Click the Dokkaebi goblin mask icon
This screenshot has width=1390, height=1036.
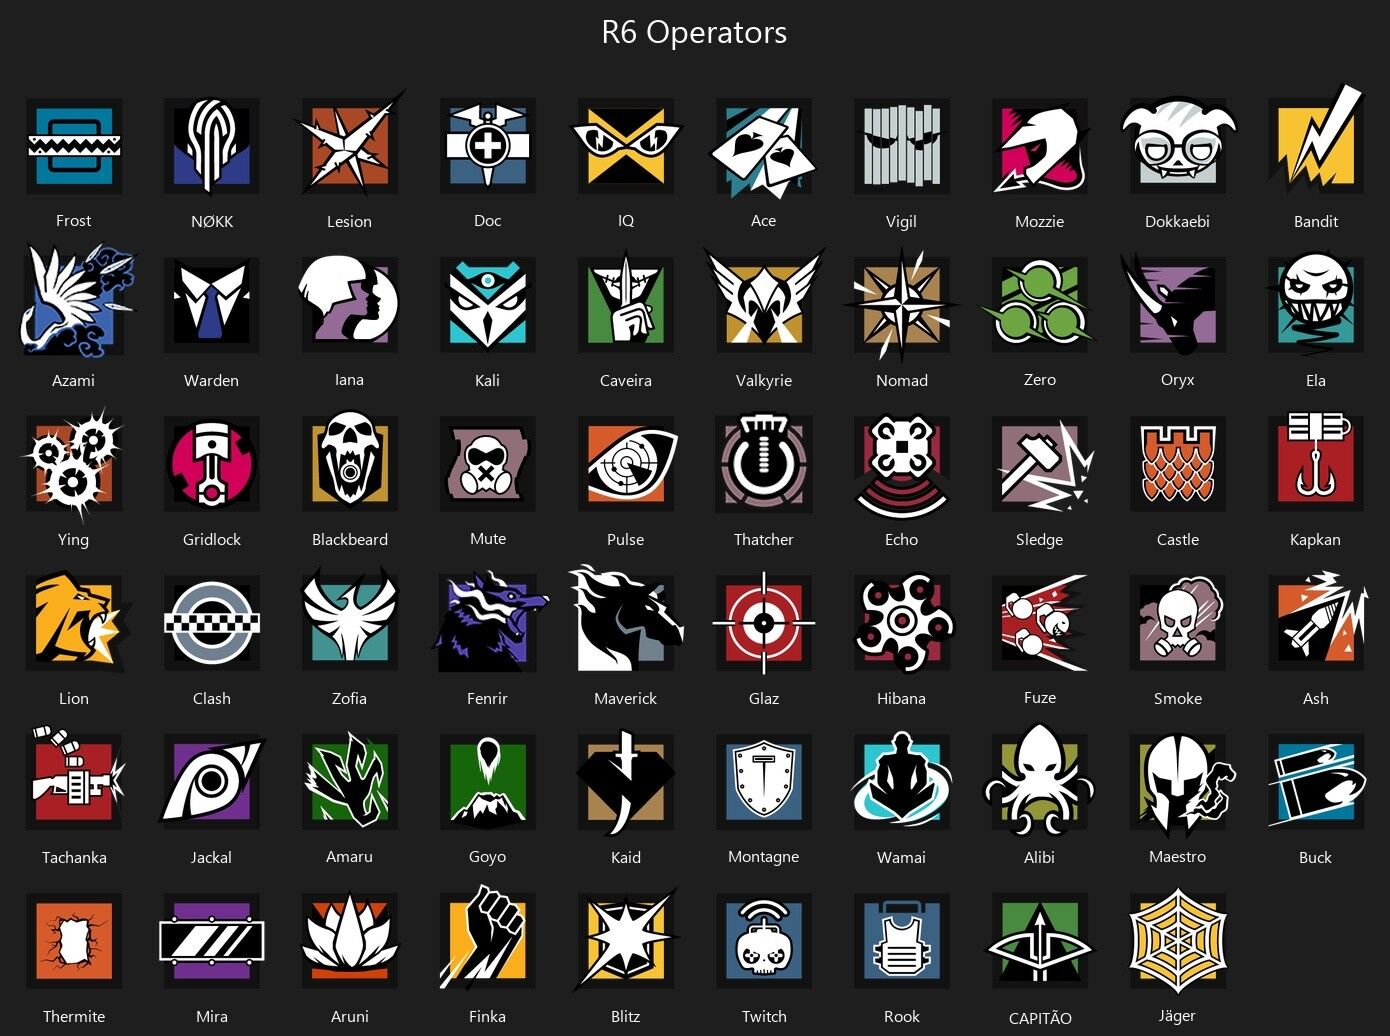[1178, 146]
